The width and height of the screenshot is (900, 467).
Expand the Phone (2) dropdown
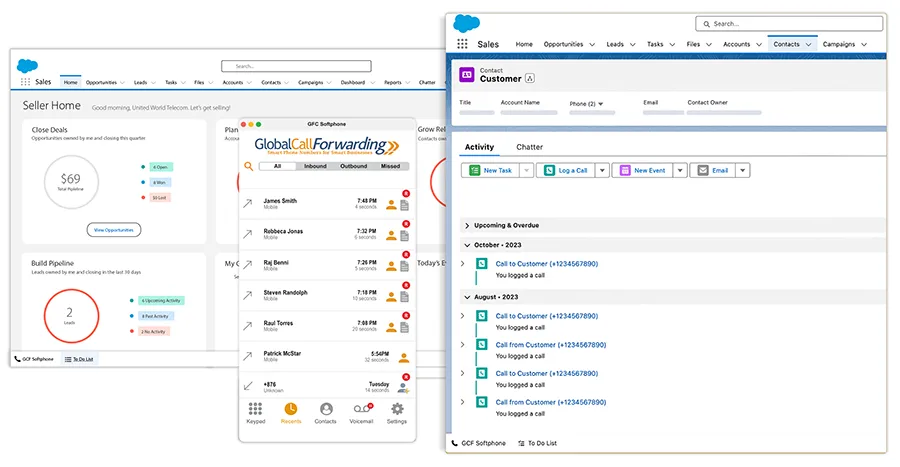[600, 103]
